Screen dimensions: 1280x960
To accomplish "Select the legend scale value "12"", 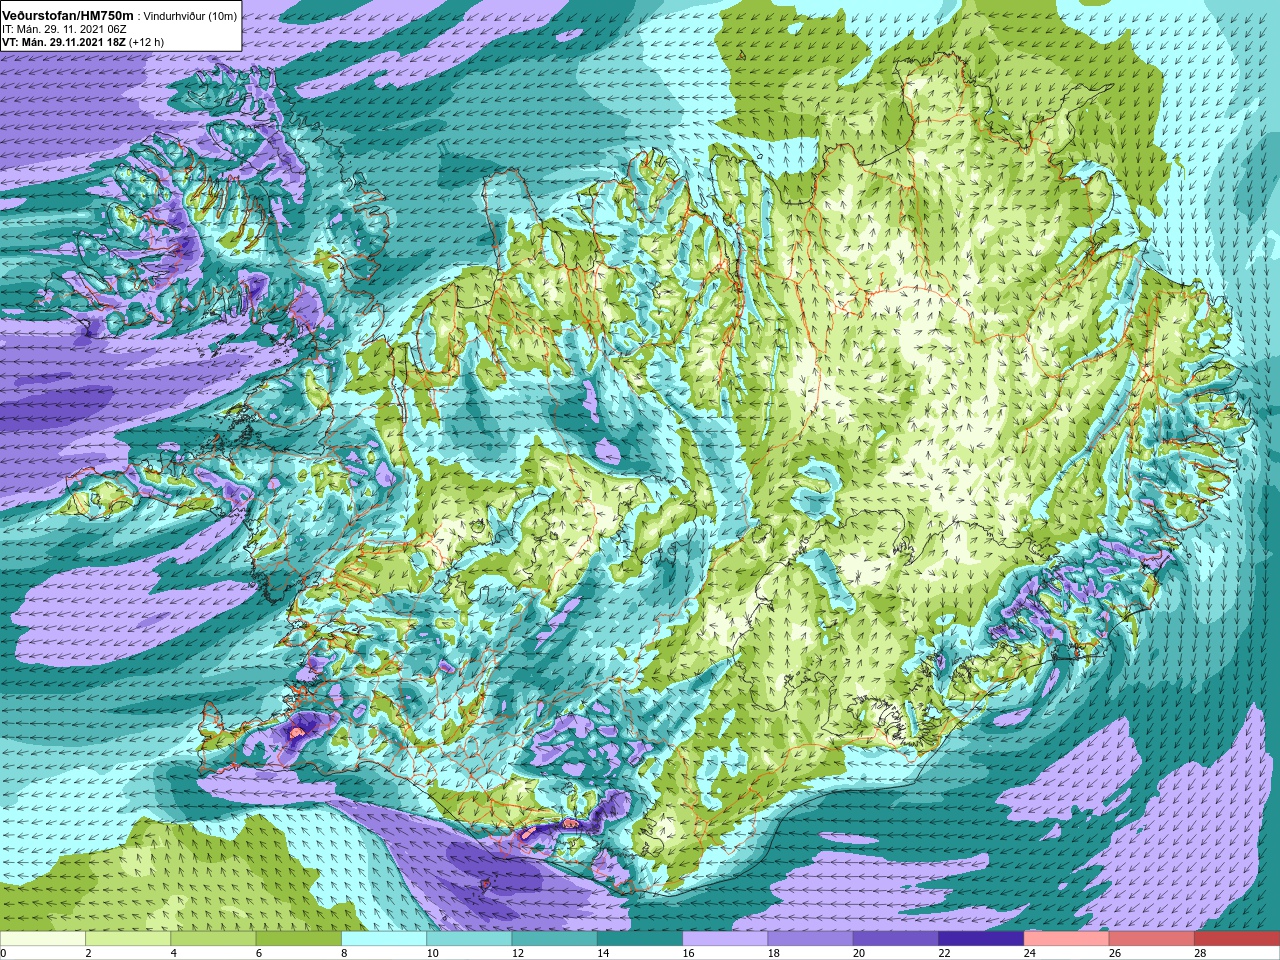I will point(517,953).
